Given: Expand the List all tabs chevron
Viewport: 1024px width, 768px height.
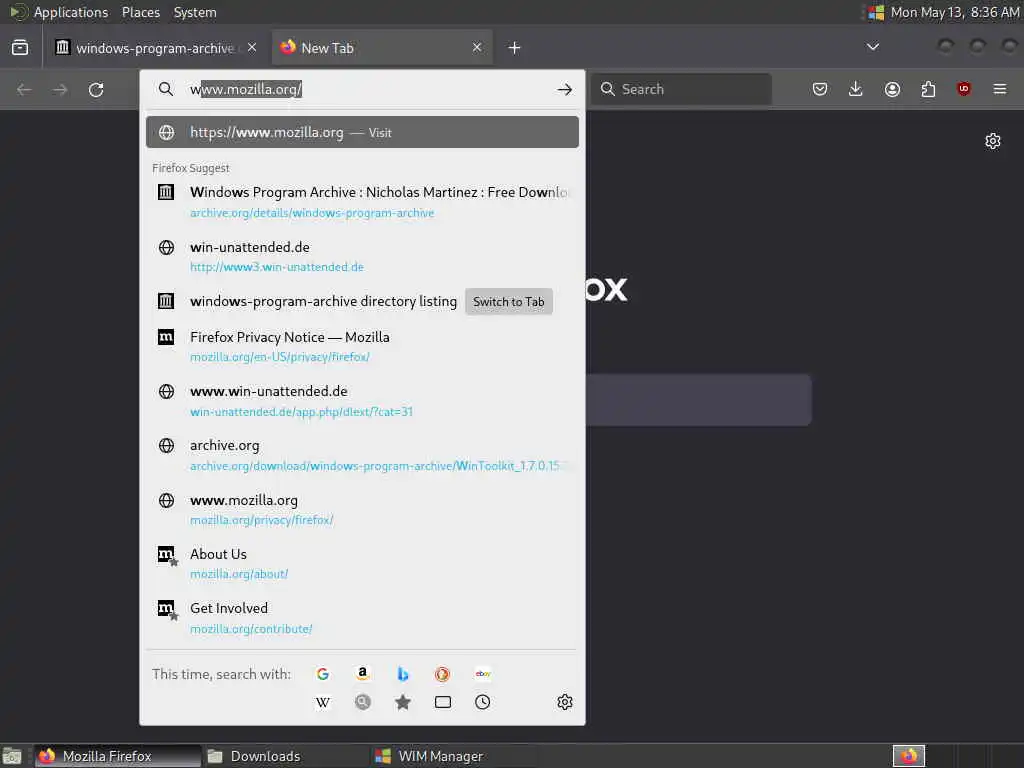Looking at the screenshot, I should (x=872, y=47).
